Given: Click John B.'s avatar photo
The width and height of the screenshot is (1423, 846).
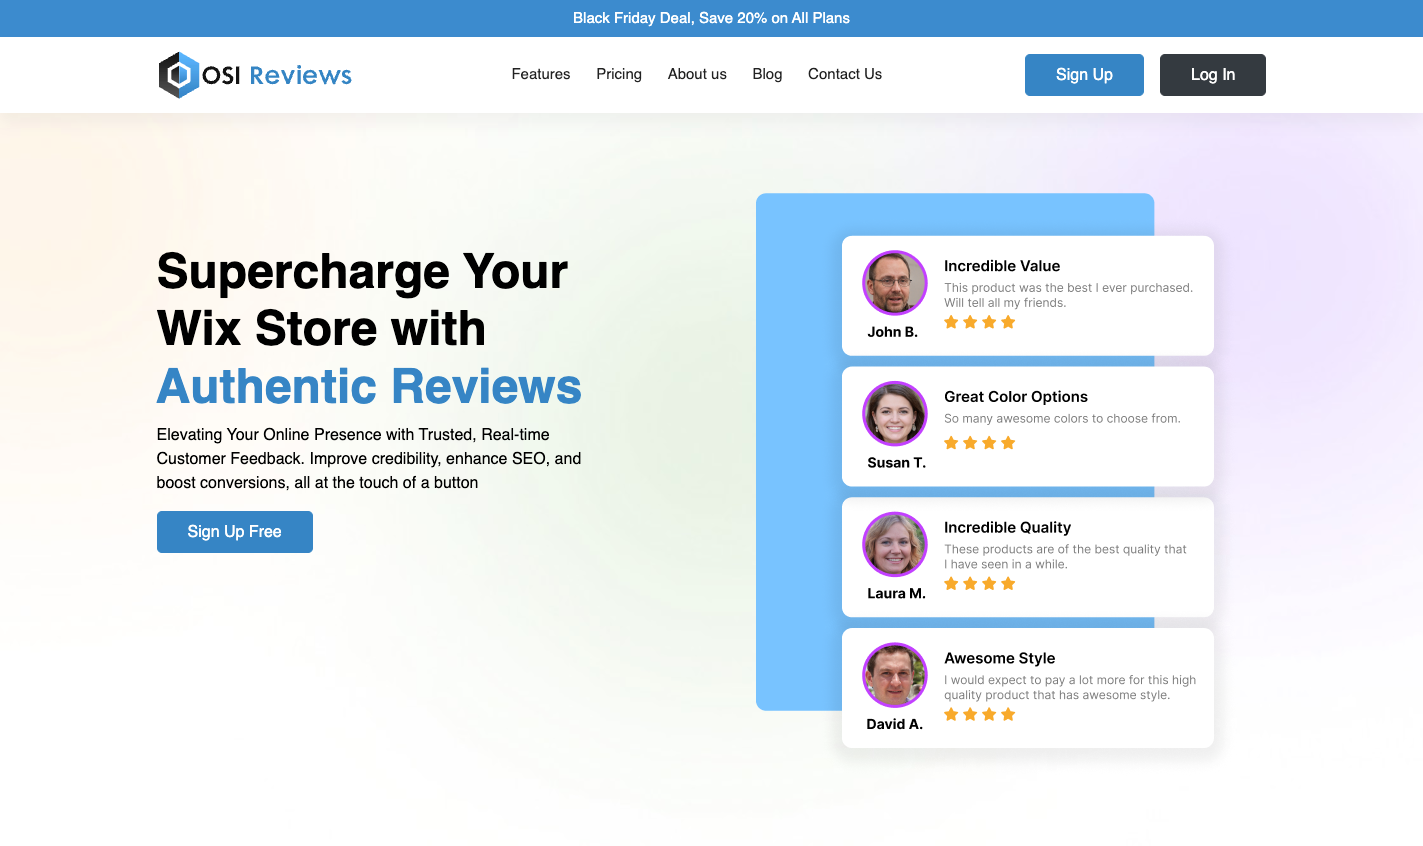Looking at the screenshot, I should 895,283.
